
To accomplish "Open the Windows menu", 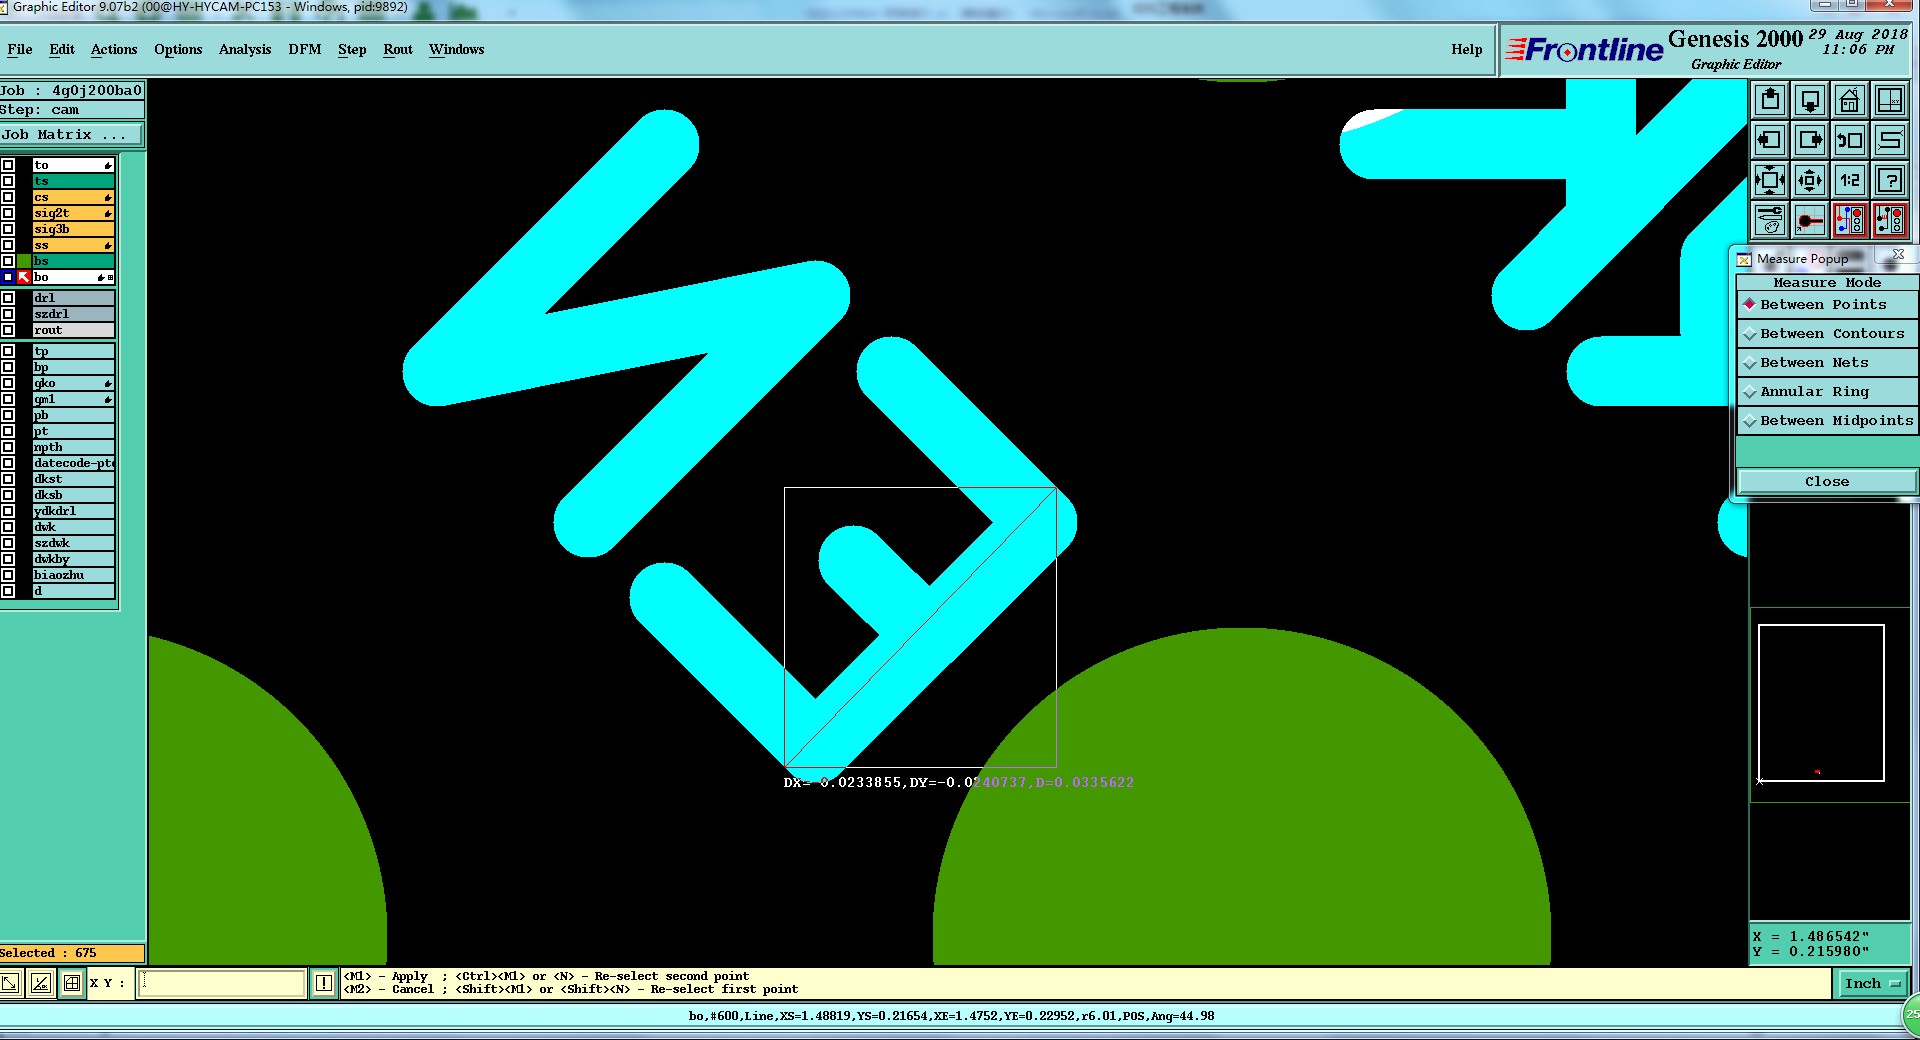I will (x=457, y=49).
